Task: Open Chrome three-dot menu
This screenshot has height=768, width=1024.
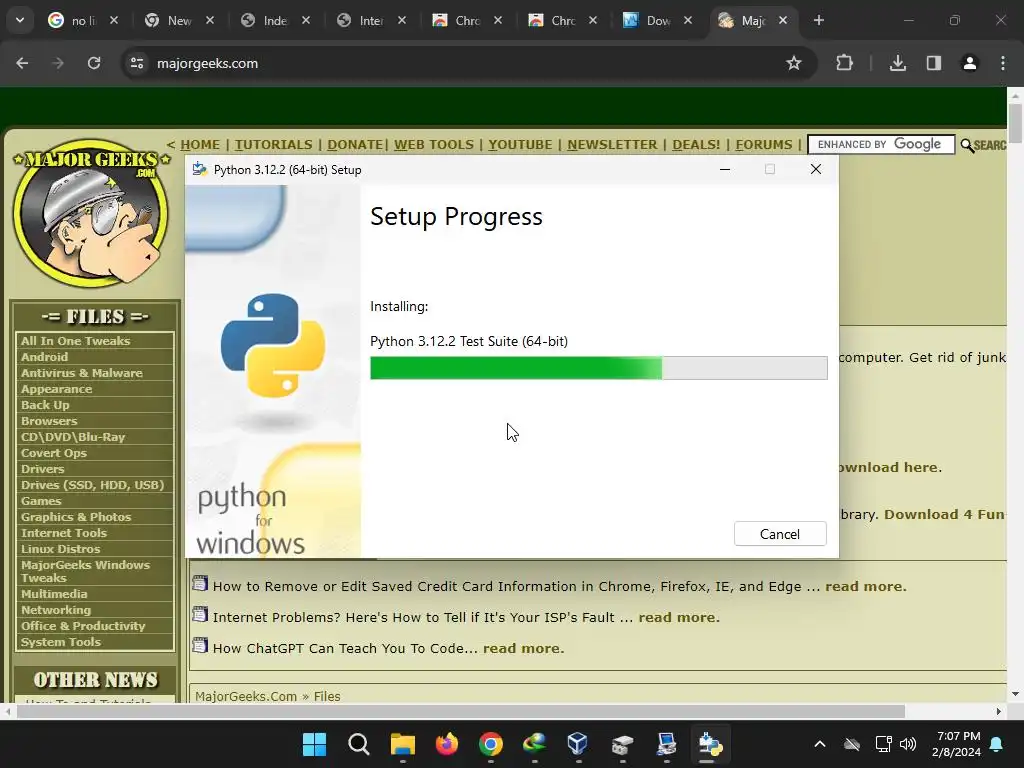Action: point(1003,63)
